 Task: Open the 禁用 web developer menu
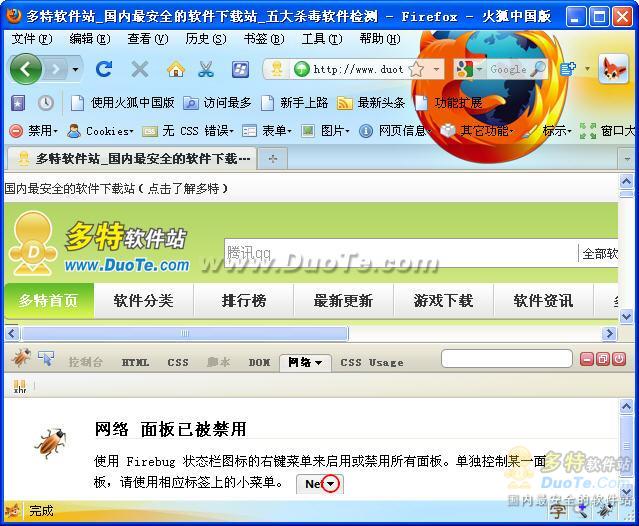click(33, 131)
